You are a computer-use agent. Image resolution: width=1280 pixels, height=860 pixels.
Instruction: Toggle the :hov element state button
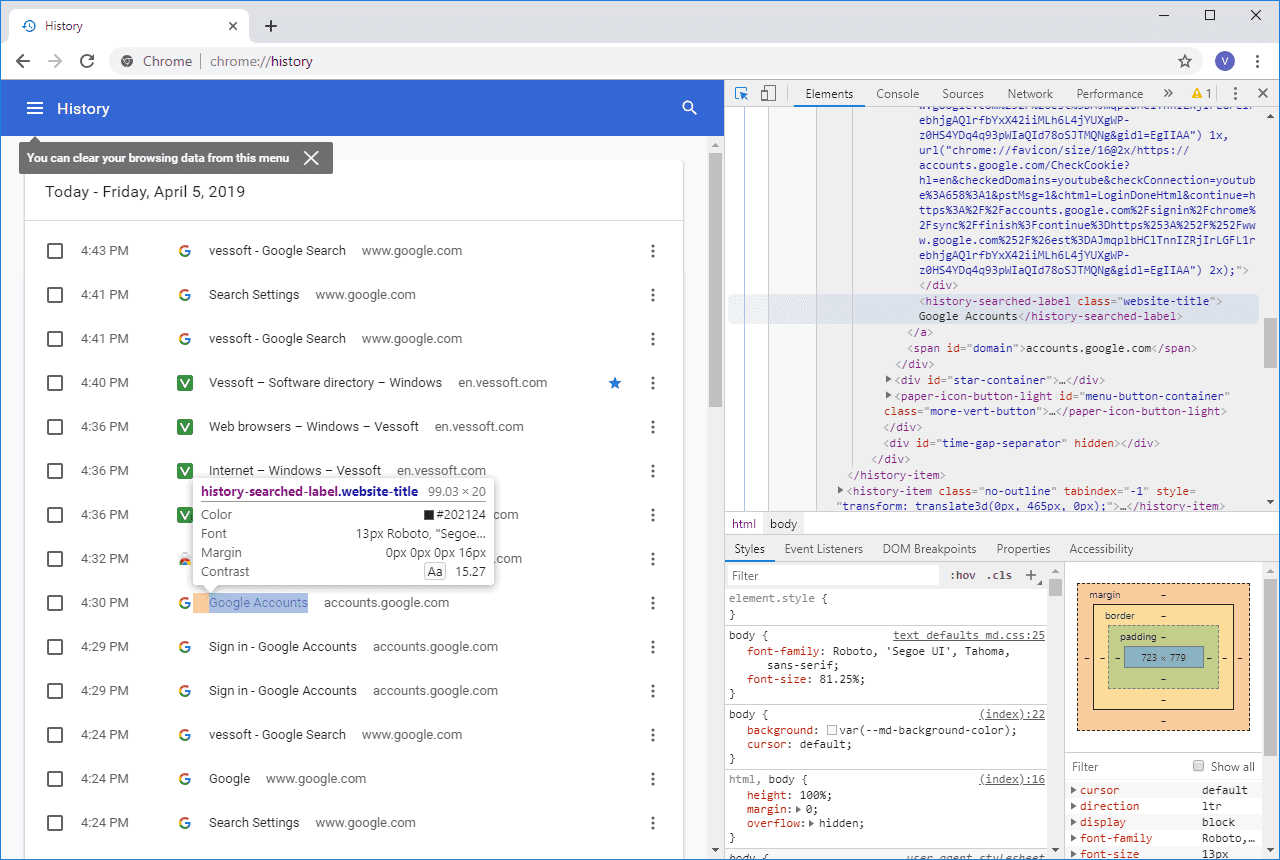click(x=964, y=575)
